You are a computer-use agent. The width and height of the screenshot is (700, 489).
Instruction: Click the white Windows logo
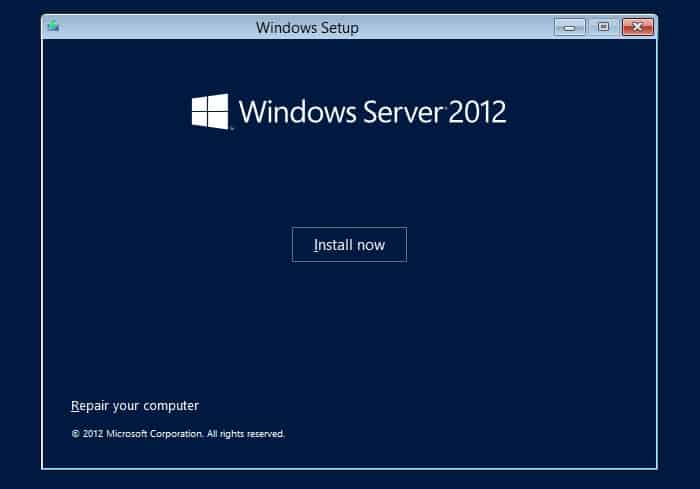[x=210, y=111]
